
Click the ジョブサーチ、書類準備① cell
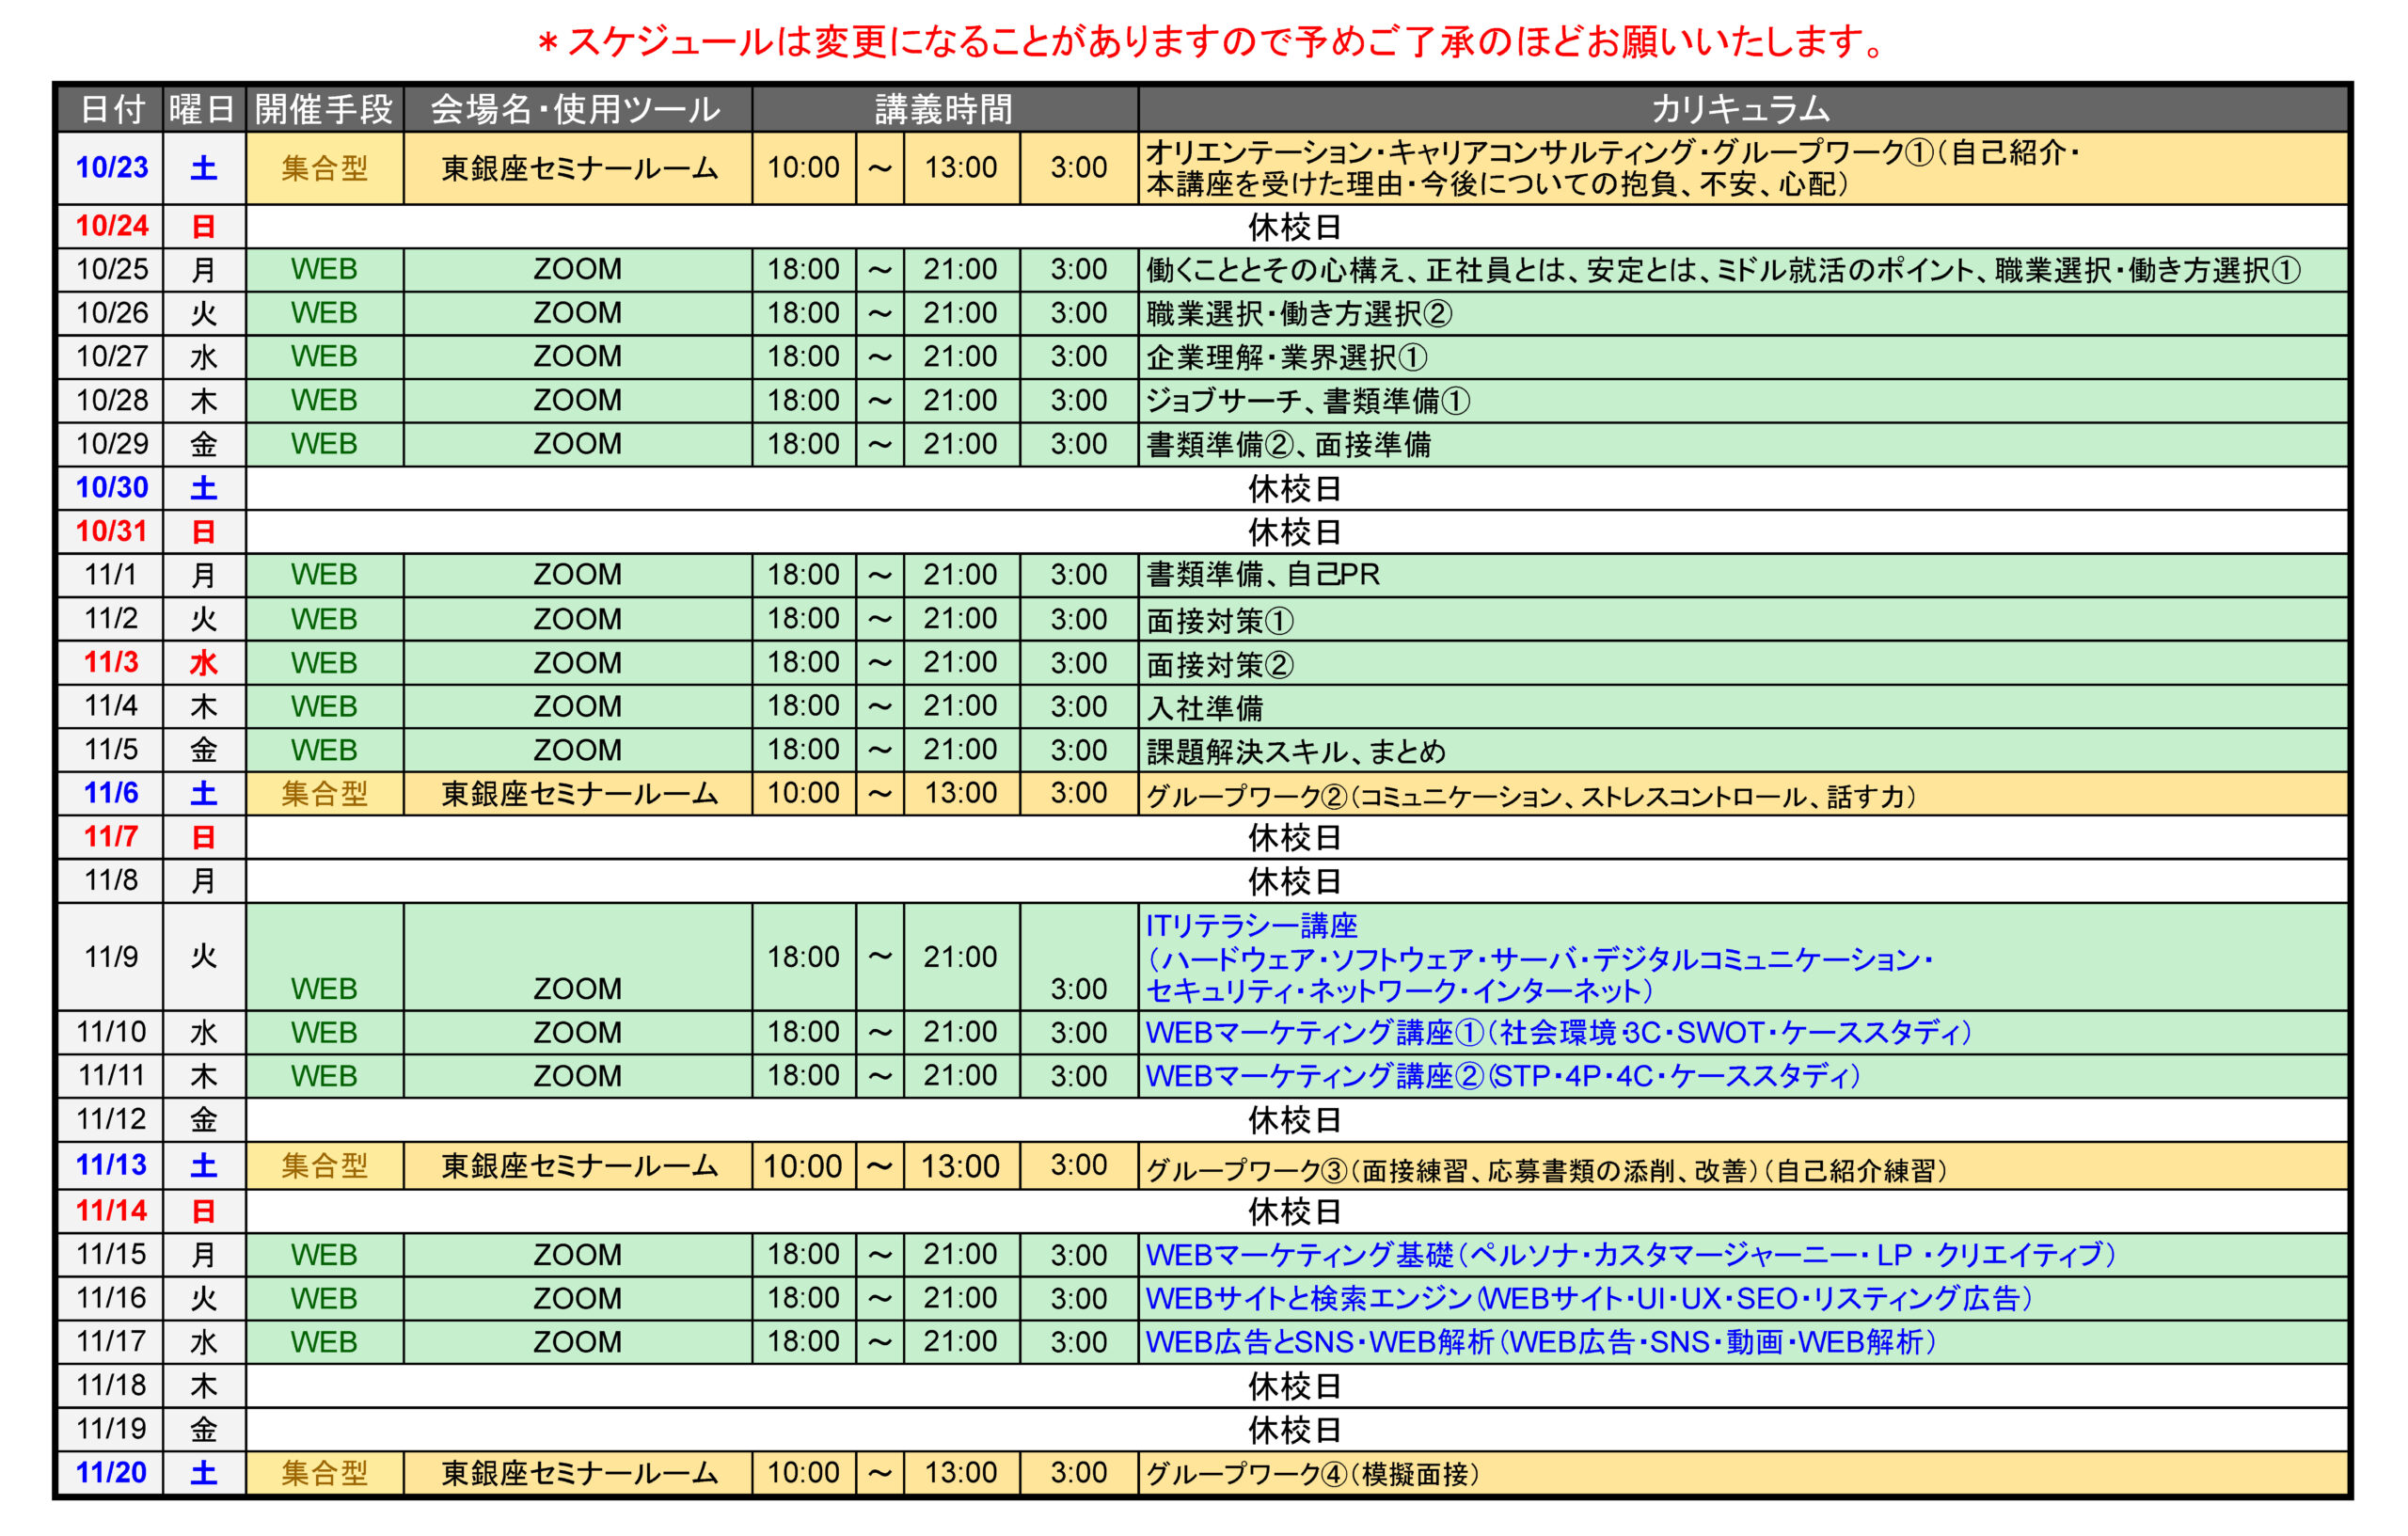tap(1742, 401)
